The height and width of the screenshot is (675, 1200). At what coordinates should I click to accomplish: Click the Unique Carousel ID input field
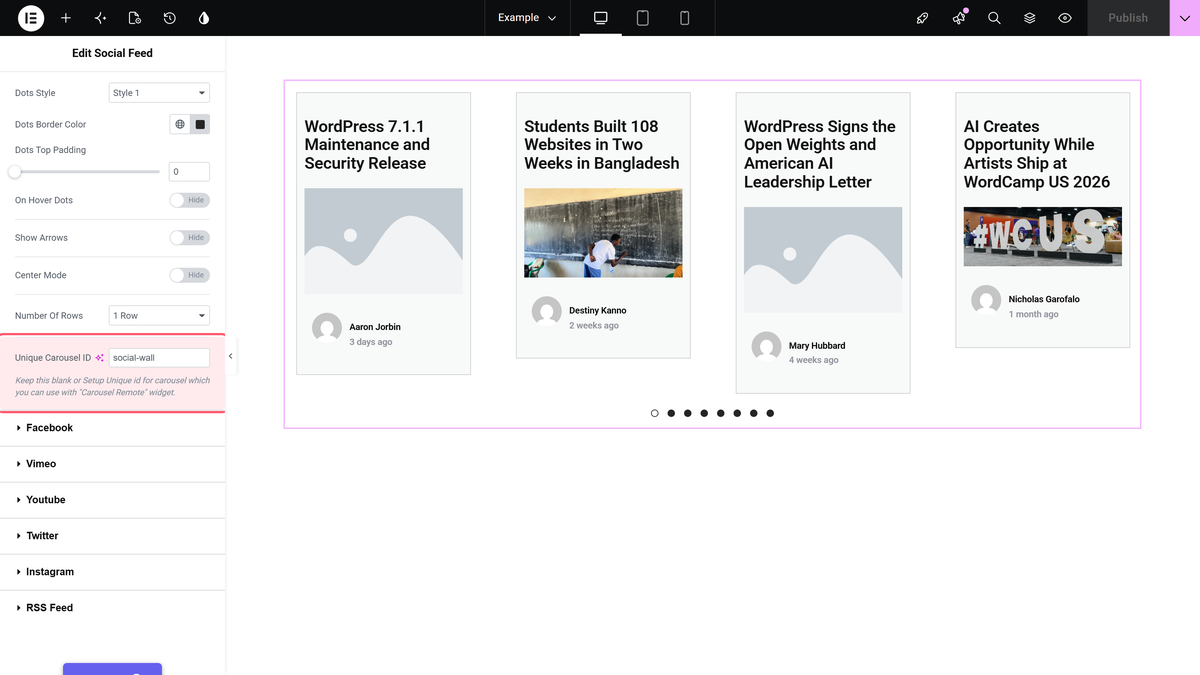[159, 358]
